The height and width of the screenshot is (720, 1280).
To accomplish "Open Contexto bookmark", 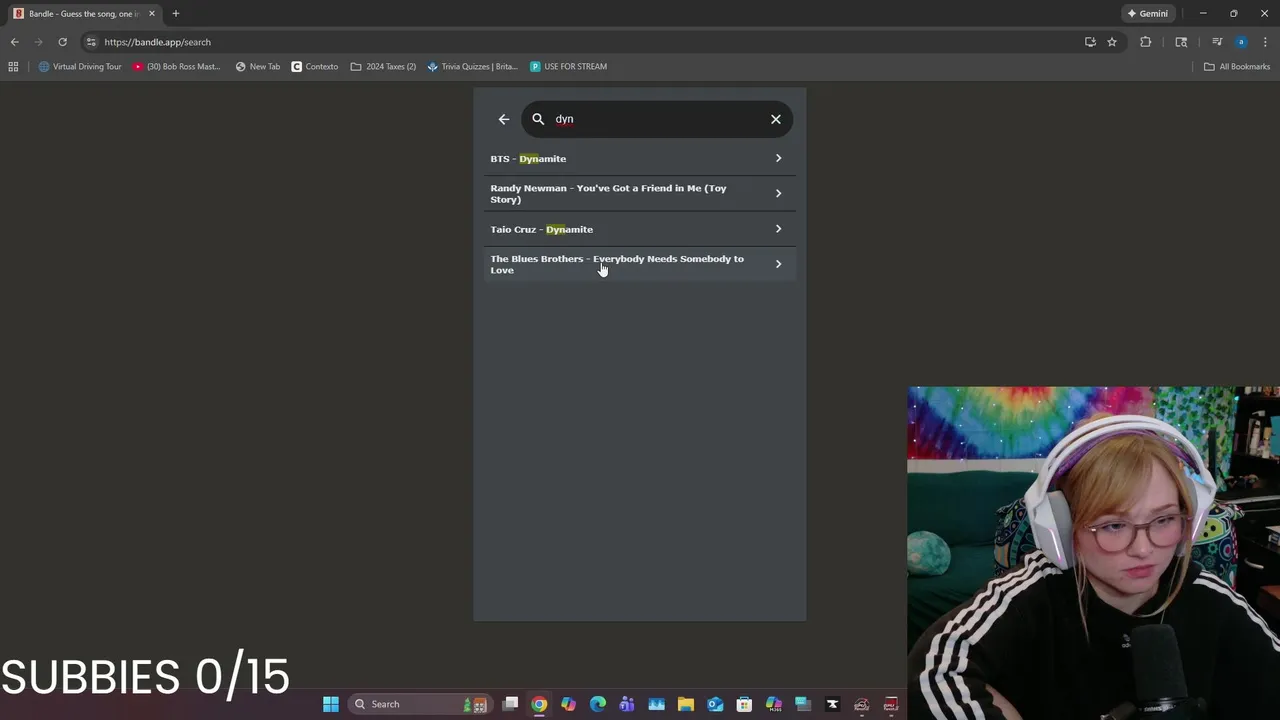I will [x=315, y=67].
